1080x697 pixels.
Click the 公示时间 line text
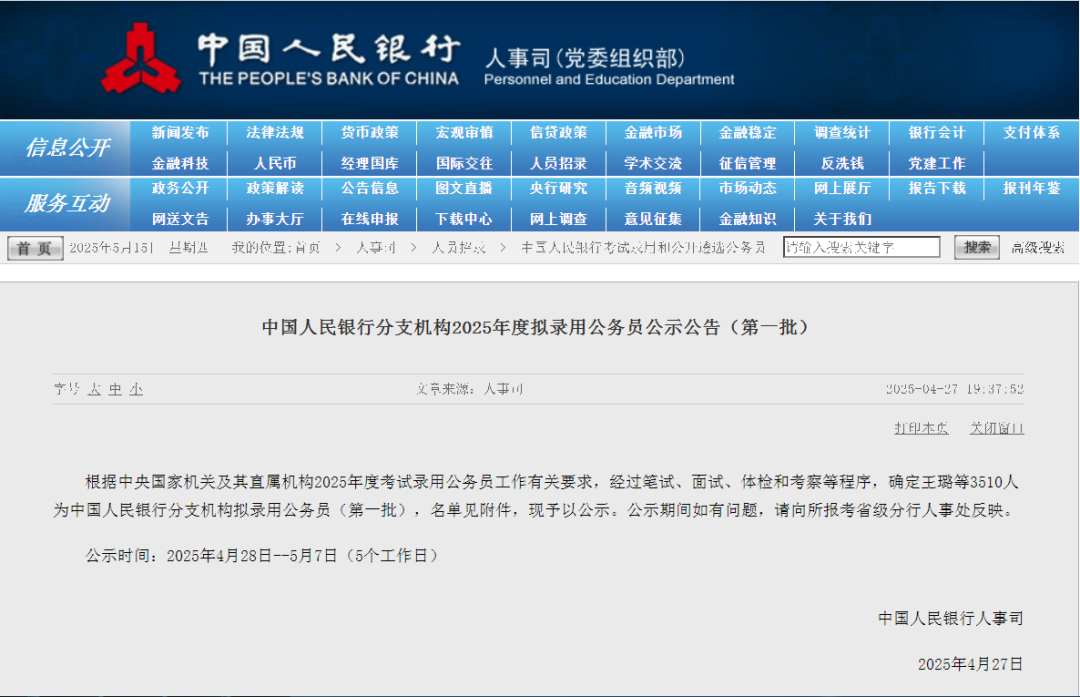pyautogui.click(x=262, y=556)
